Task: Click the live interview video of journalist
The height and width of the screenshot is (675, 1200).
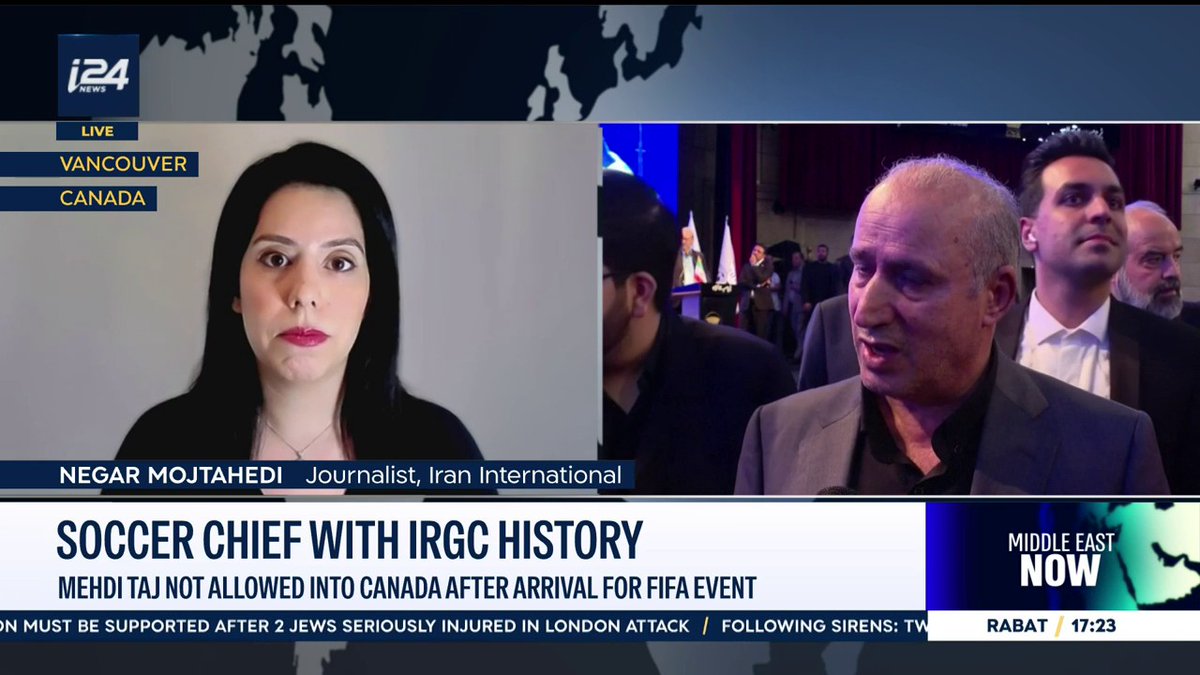Action: click(x=299, y=307)
